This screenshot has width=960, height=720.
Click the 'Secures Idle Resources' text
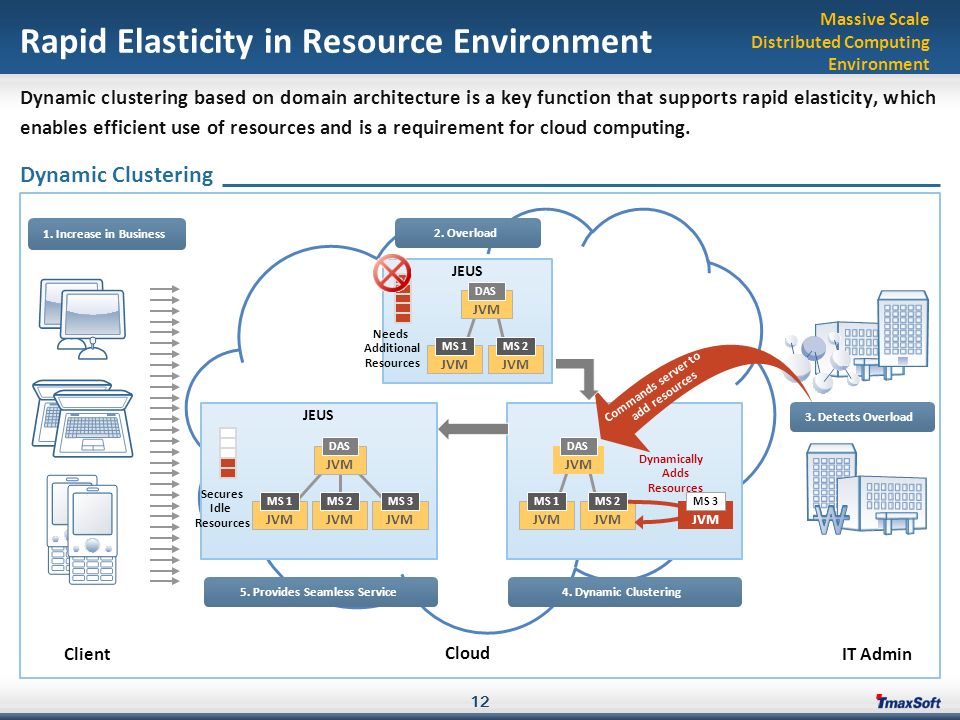tap(222, 508)
